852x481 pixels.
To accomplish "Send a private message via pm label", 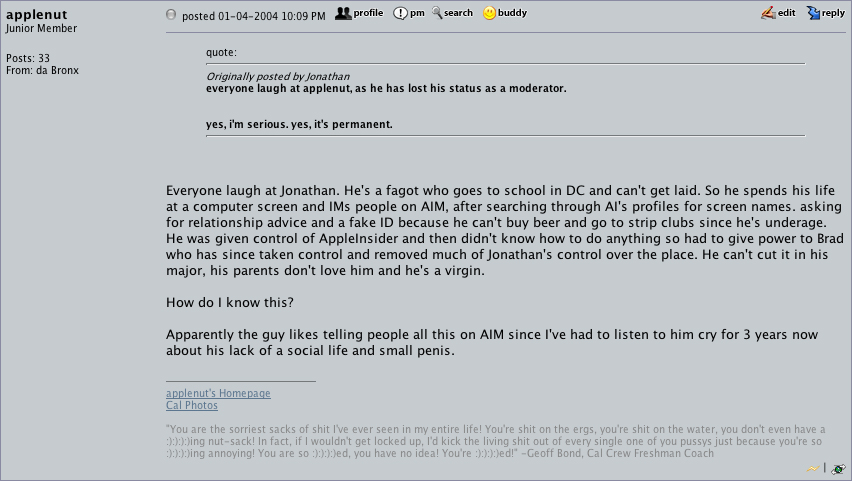I will click(x=417, y=13).
